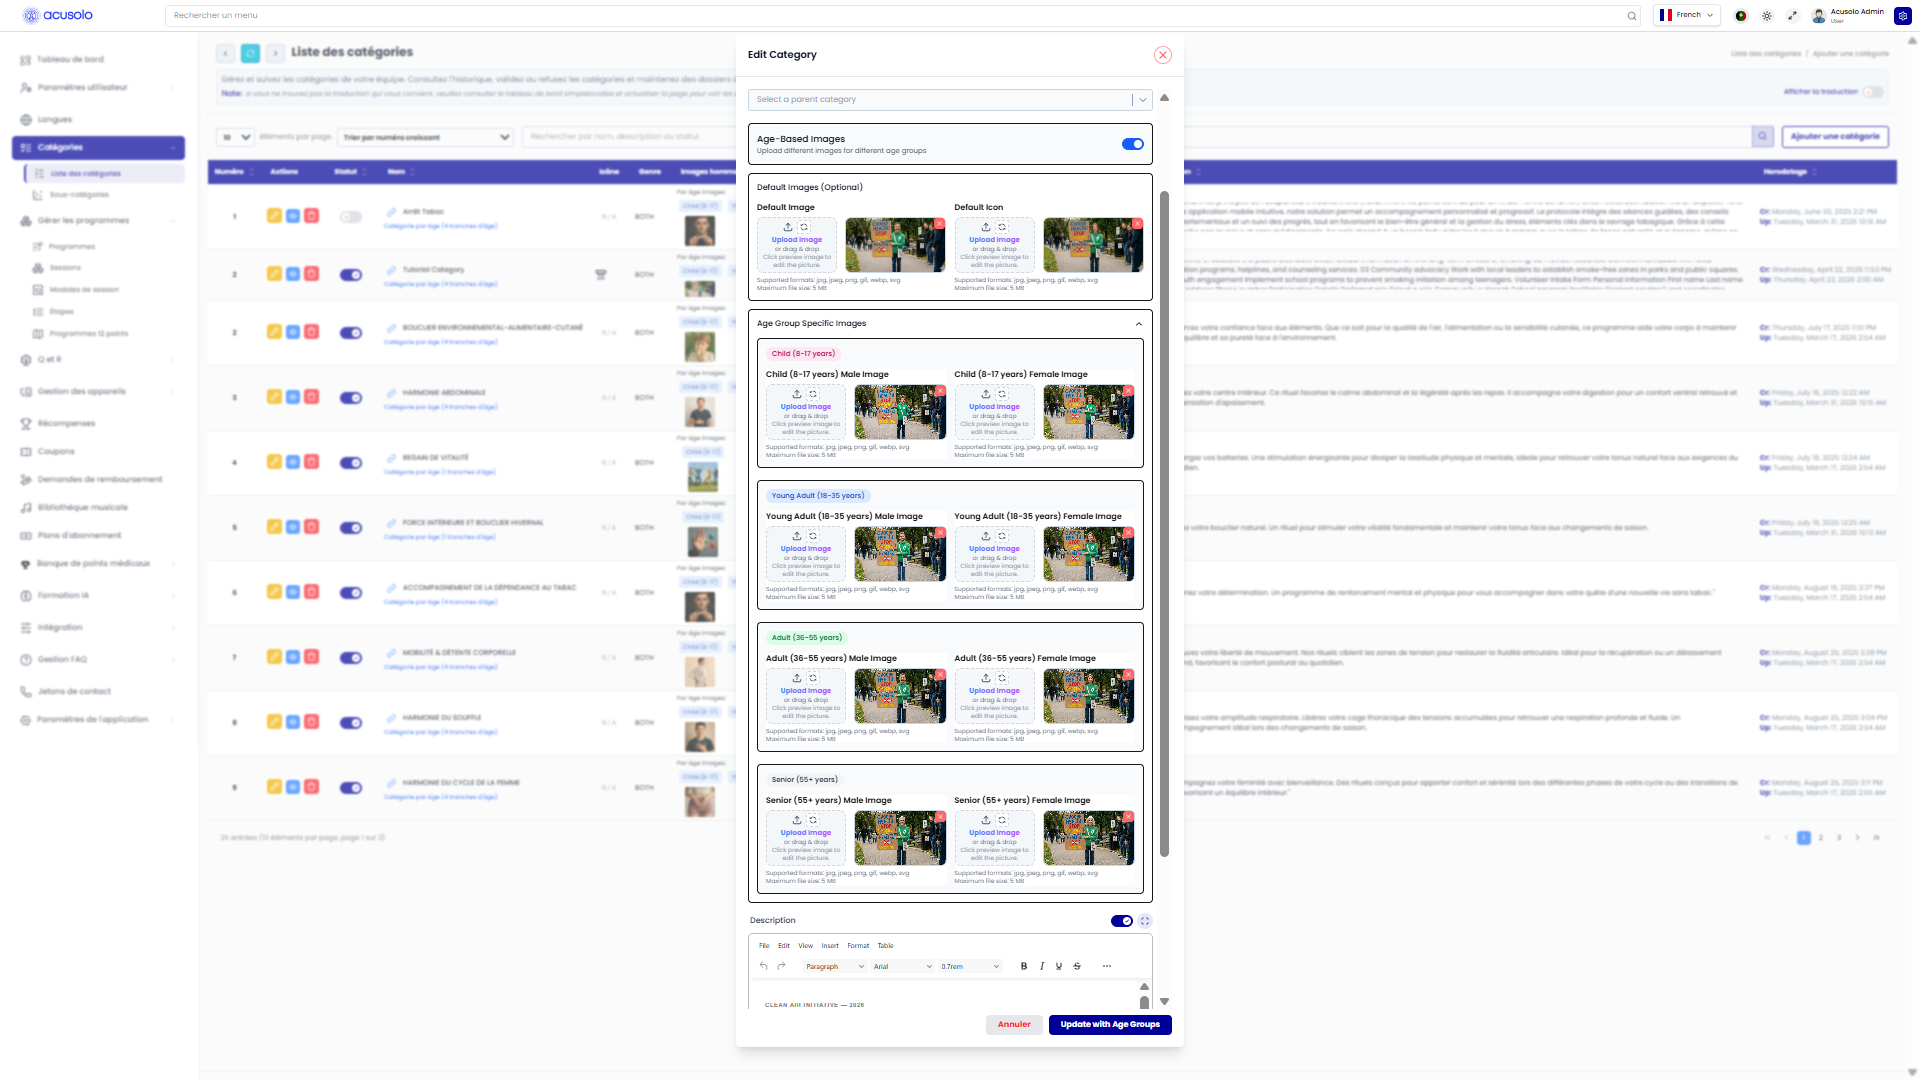Screen dimensions: 1920x1080
Task: Toggle Afficher la traduction switch
Action: (x=1873, y=92)
